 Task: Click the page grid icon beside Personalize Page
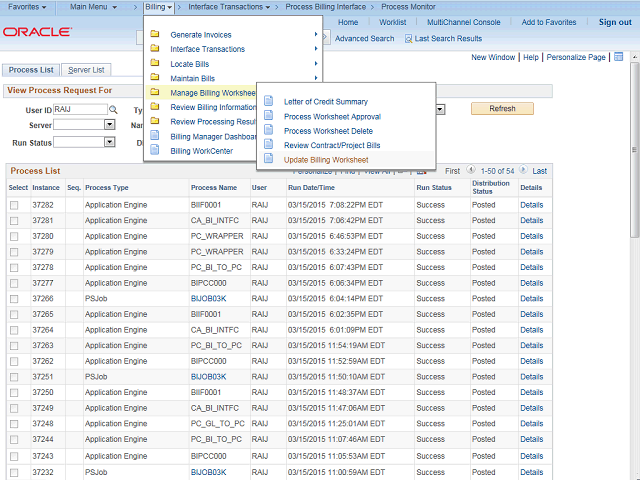pos(619,57)
